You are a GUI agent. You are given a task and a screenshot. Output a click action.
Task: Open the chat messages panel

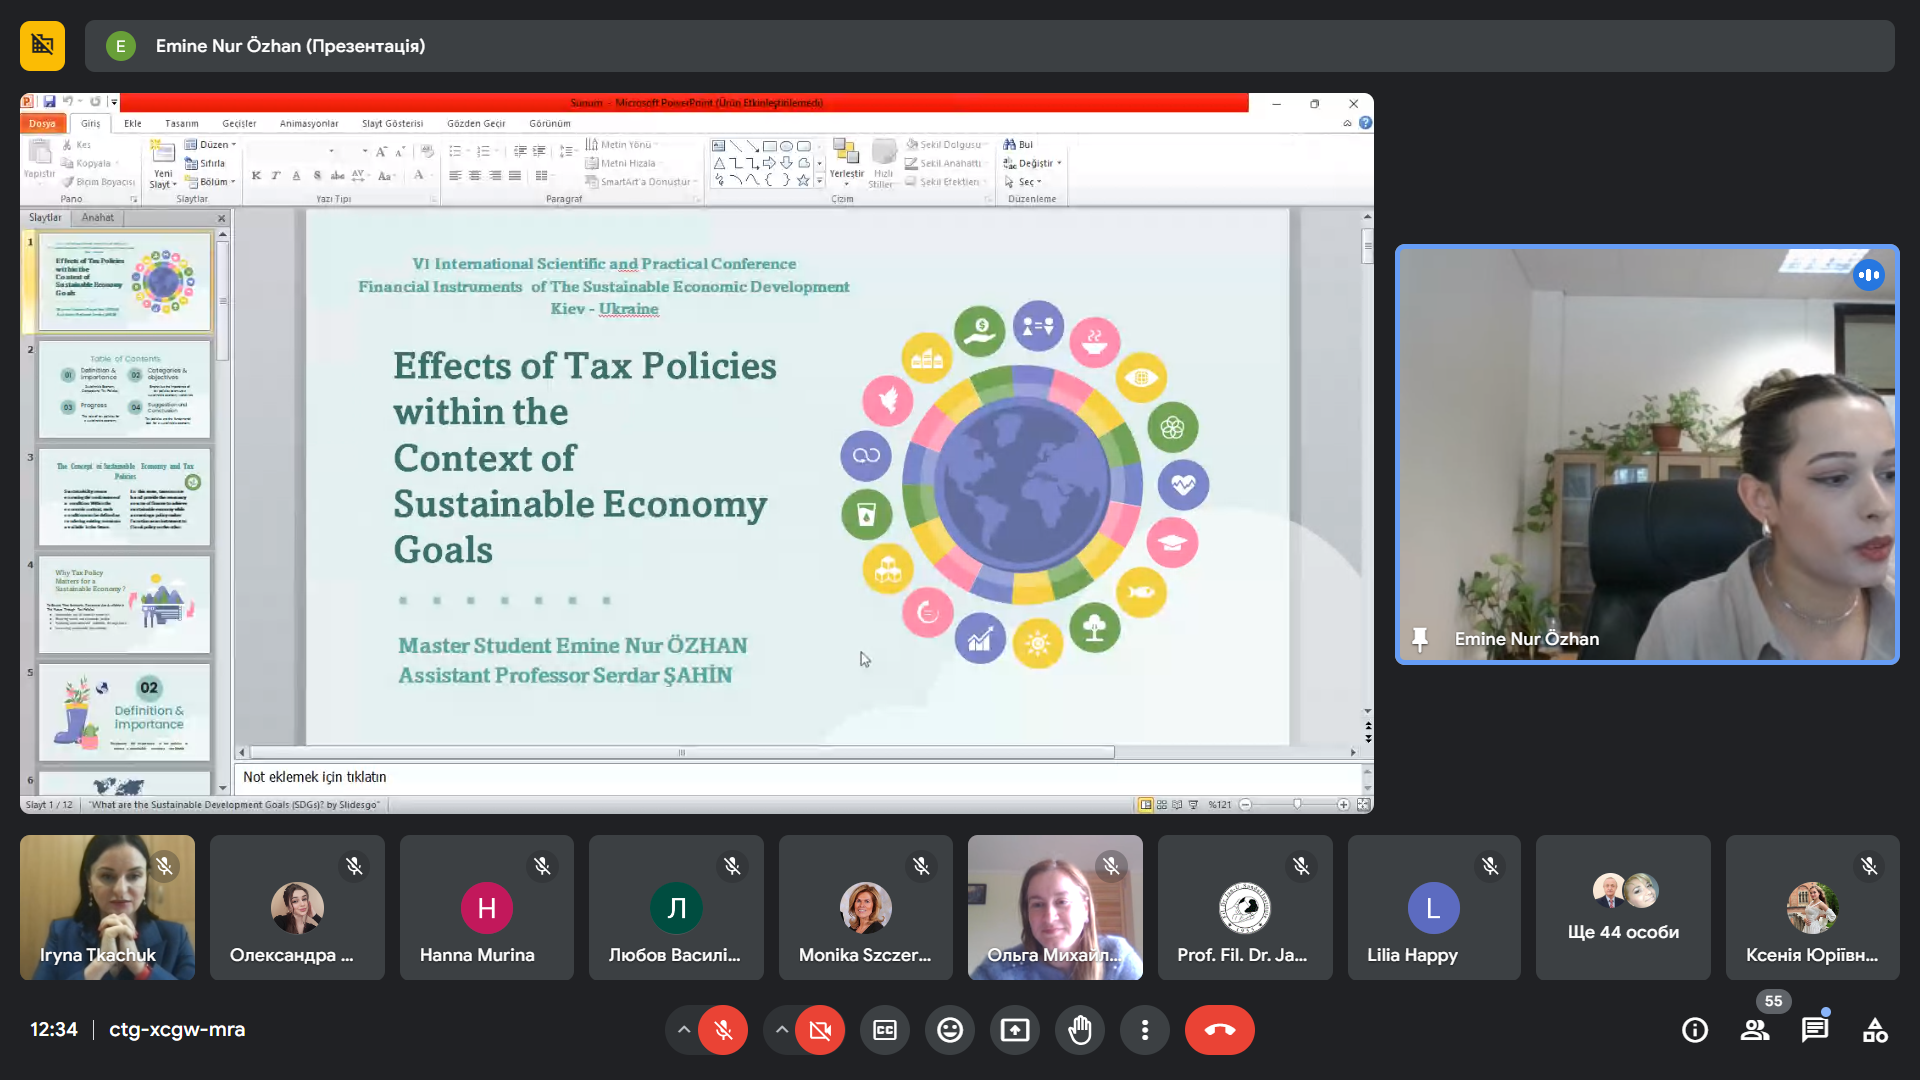[x=1815, y=1030]
